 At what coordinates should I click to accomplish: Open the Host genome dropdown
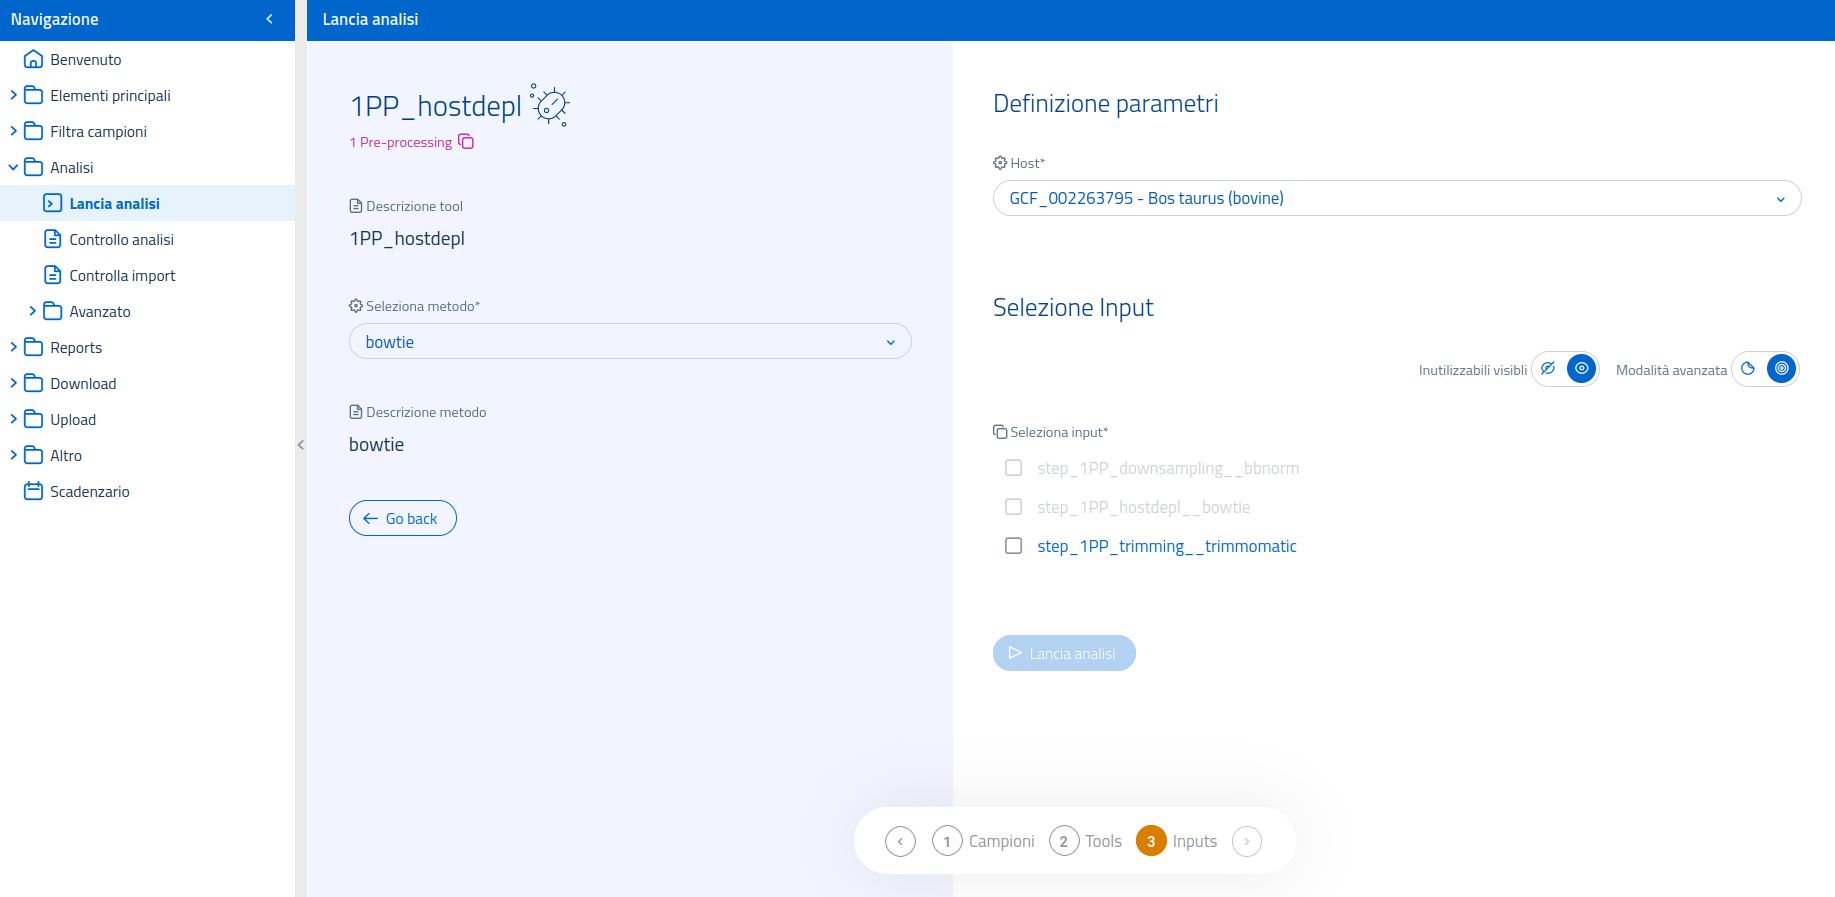click(x=1396, y=198)
